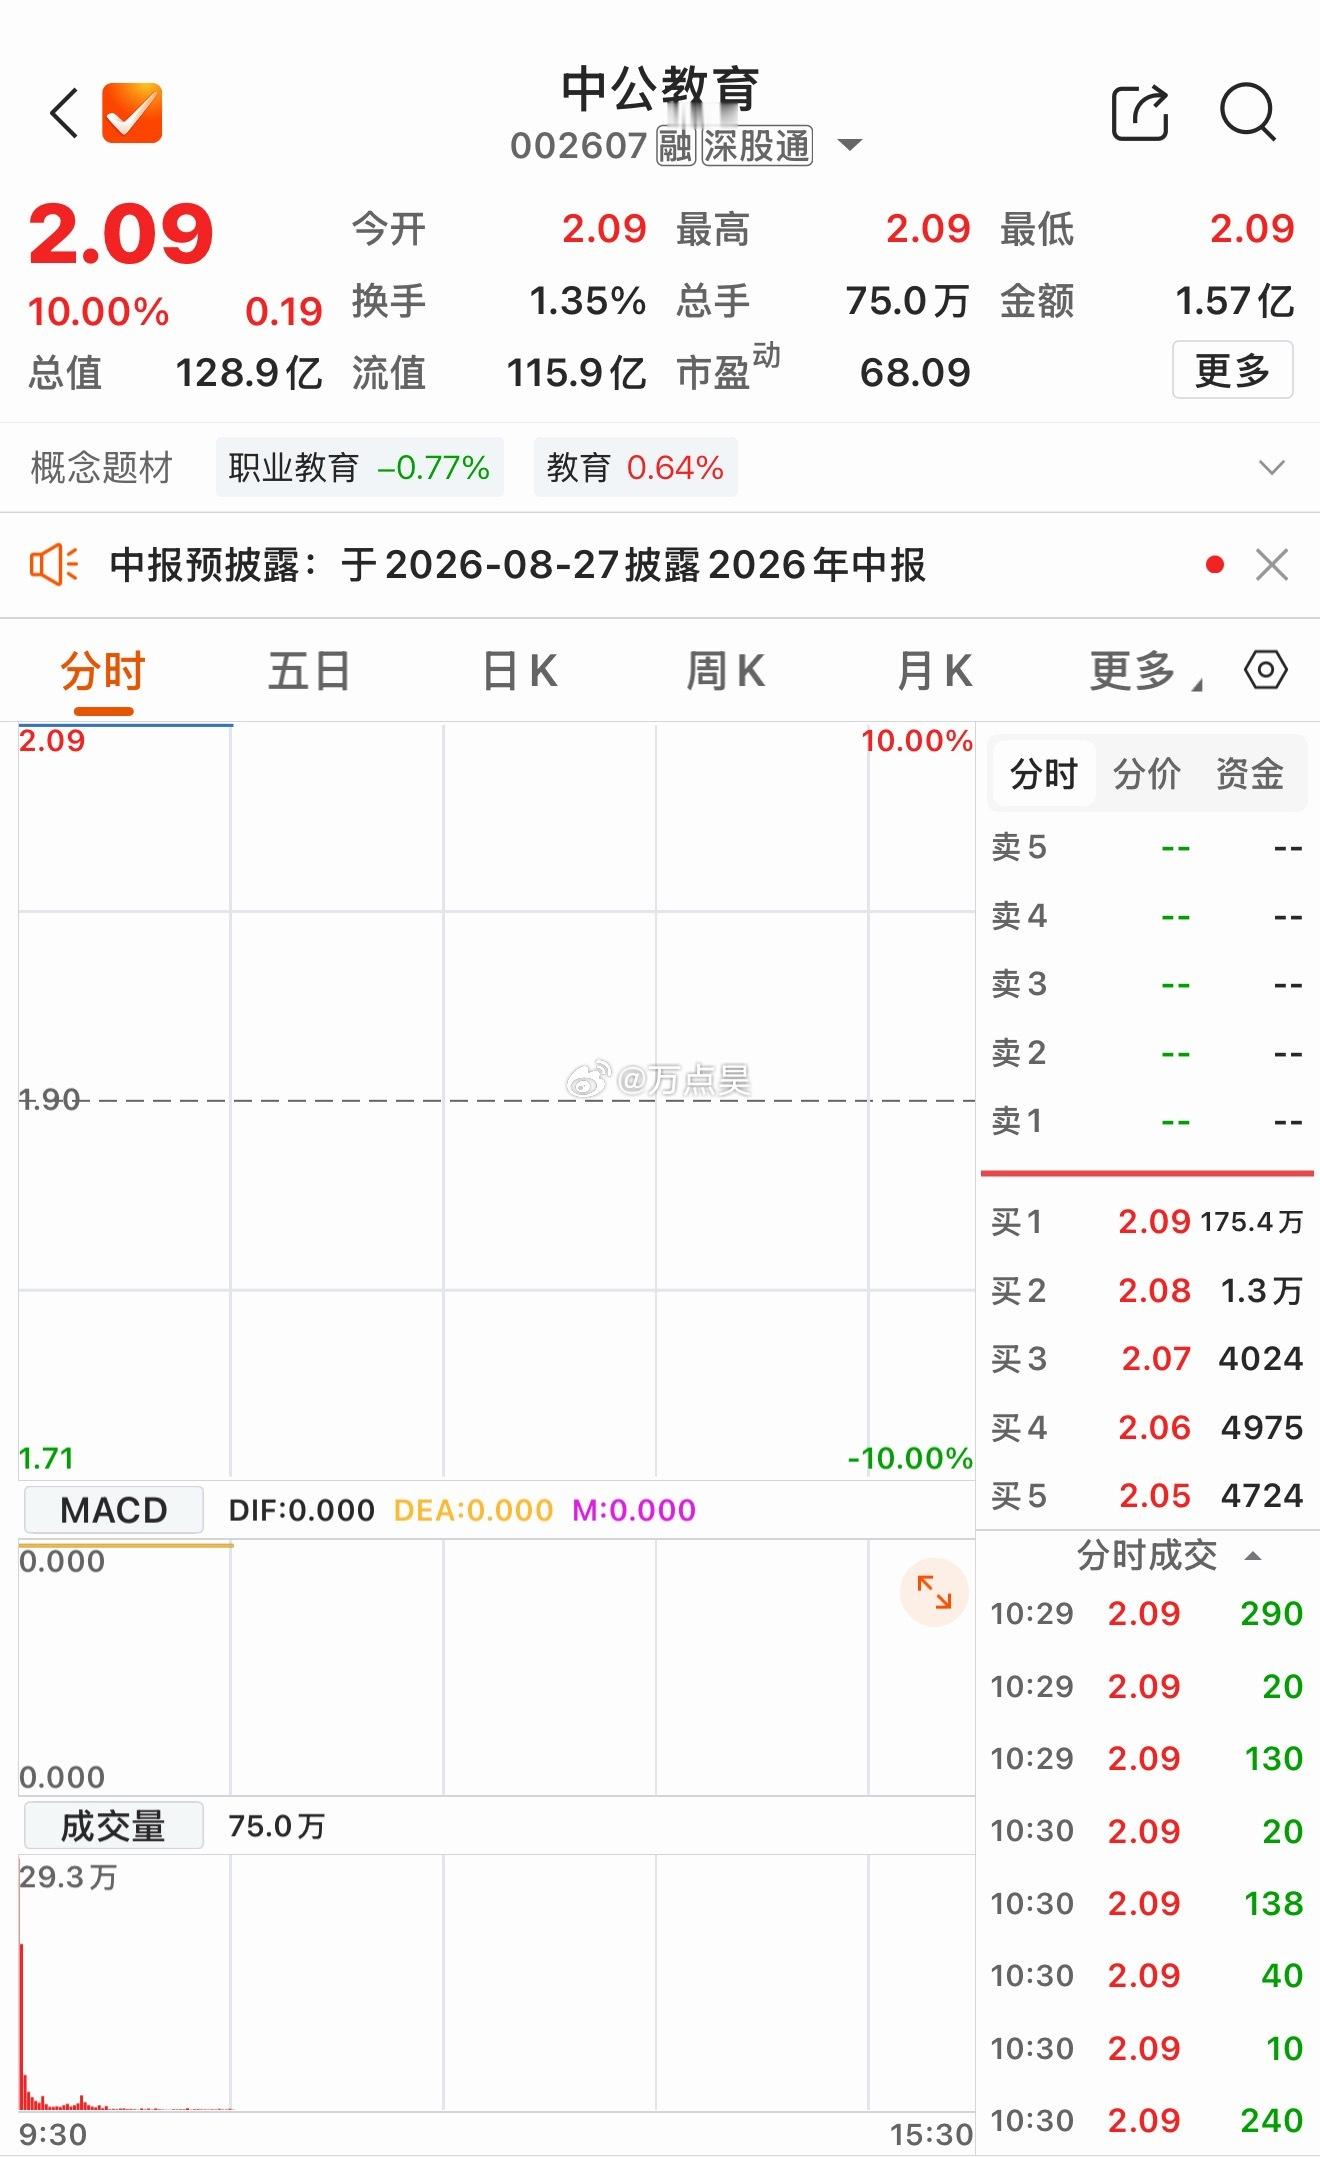The image size is (1320, 2158).
Task: Tap the MACD chart panel
Action: [x=496, y=1668]
